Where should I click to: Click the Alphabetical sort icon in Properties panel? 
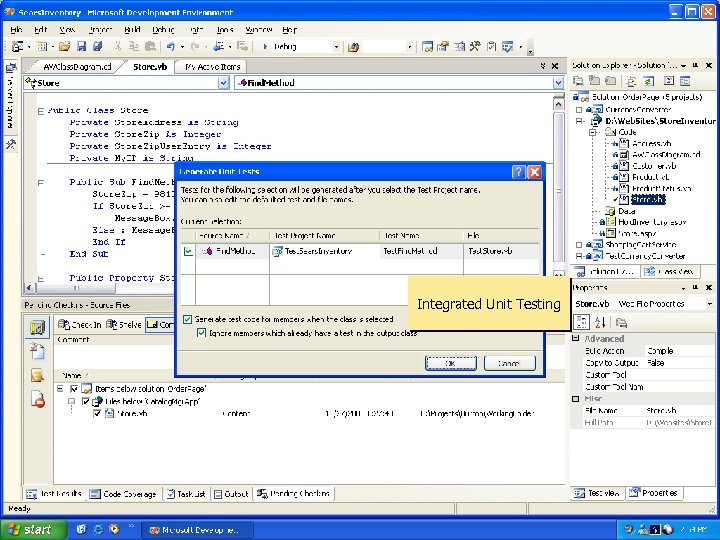pyautogui.click(x=600, y=322)
